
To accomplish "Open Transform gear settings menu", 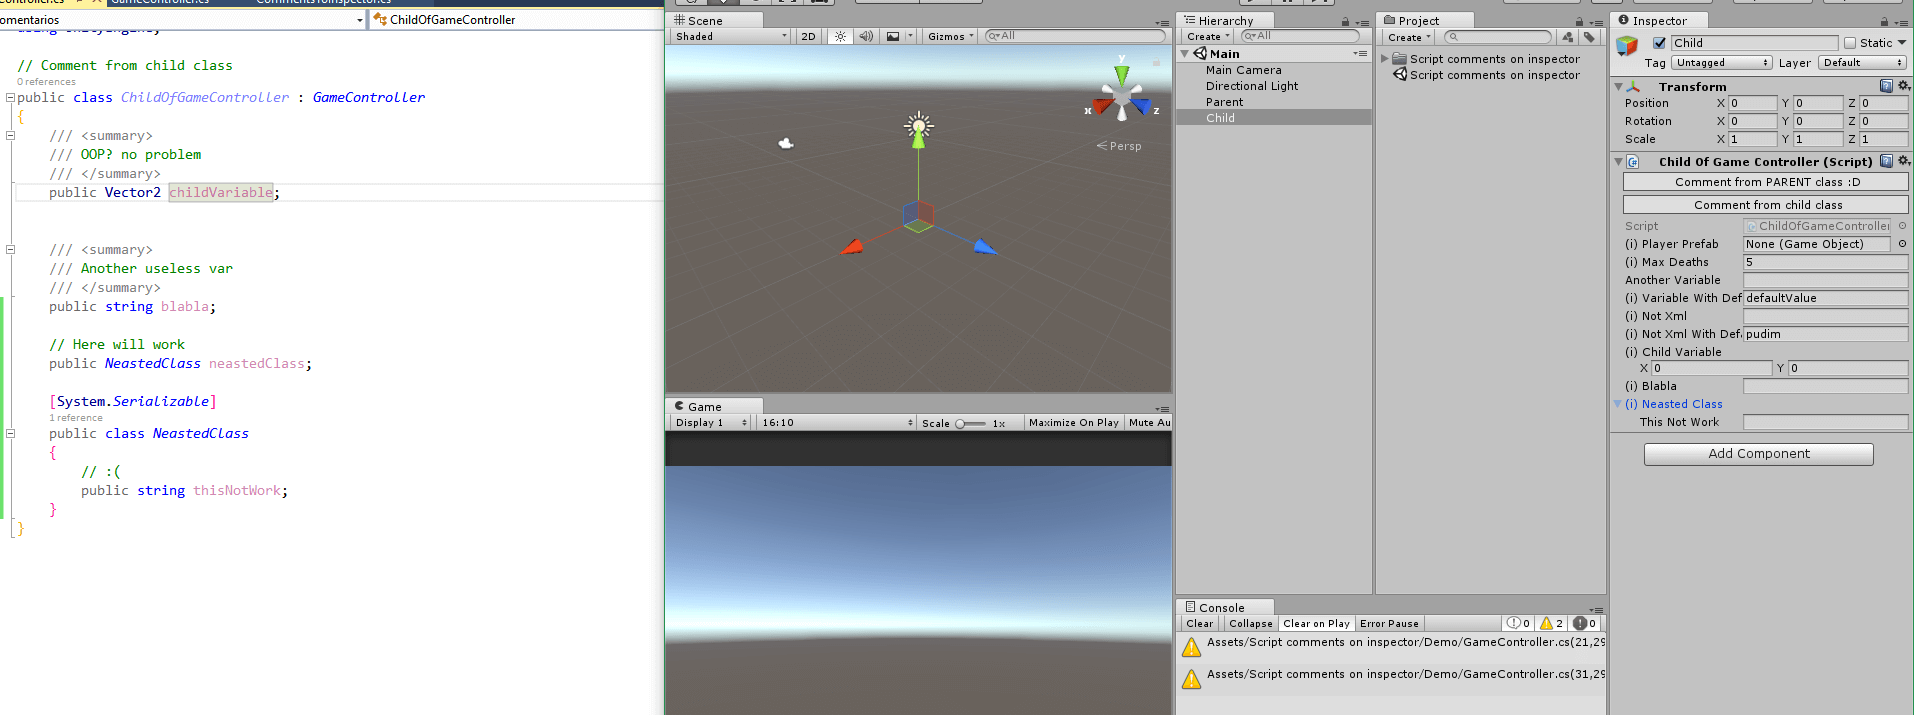I will (1904, 86).
